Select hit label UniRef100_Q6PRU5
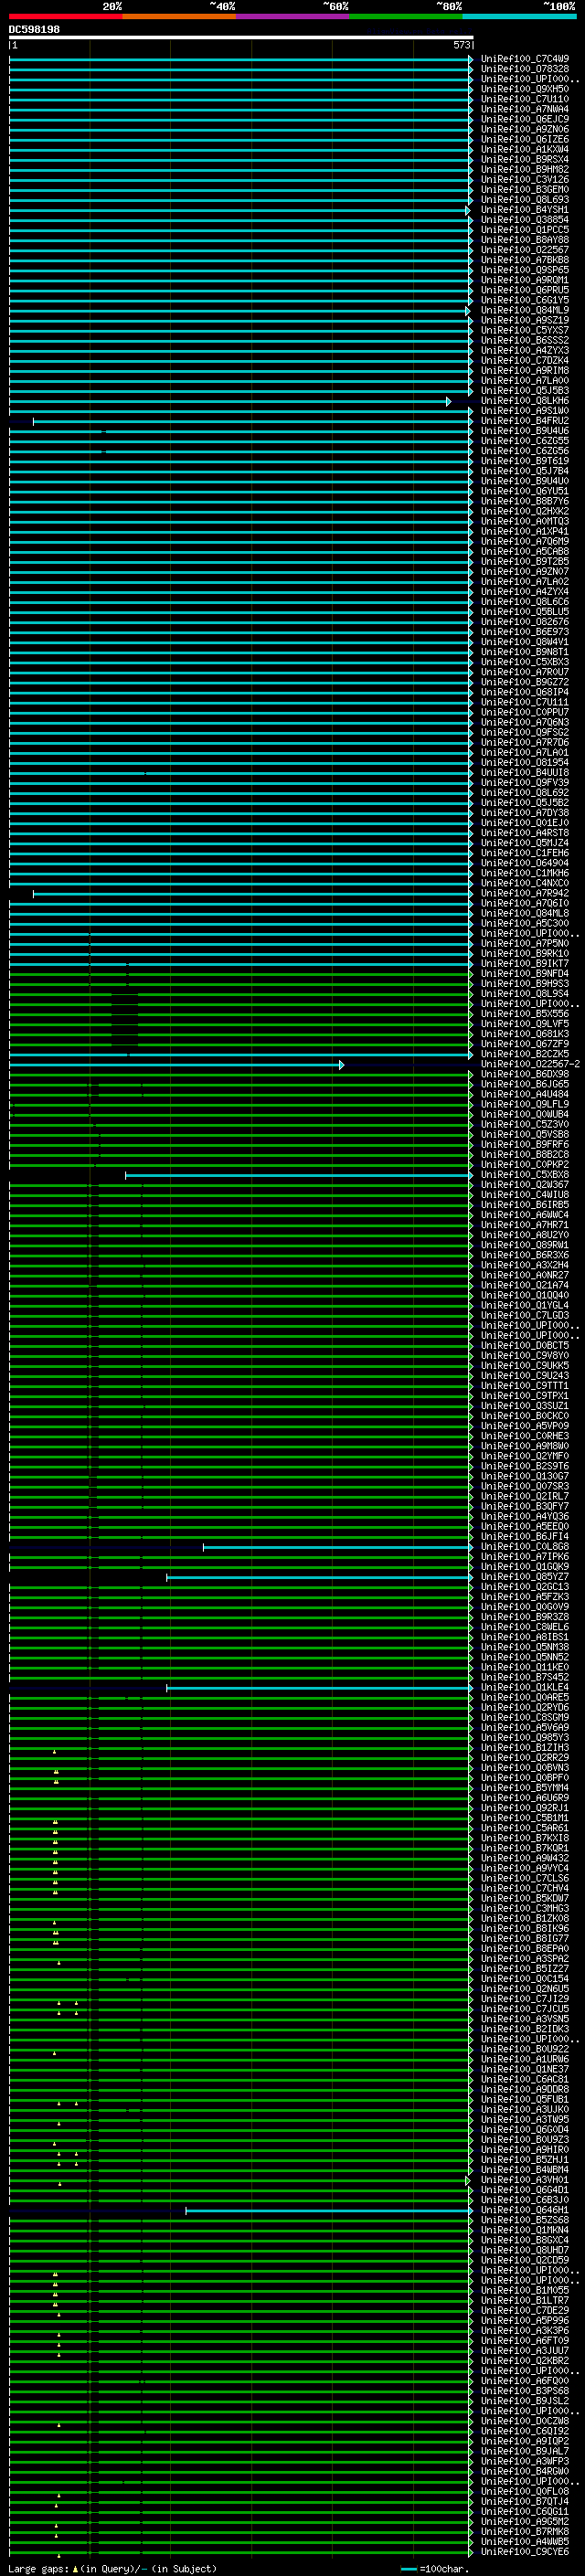The image size is (585, 2576). coord(525,290)
